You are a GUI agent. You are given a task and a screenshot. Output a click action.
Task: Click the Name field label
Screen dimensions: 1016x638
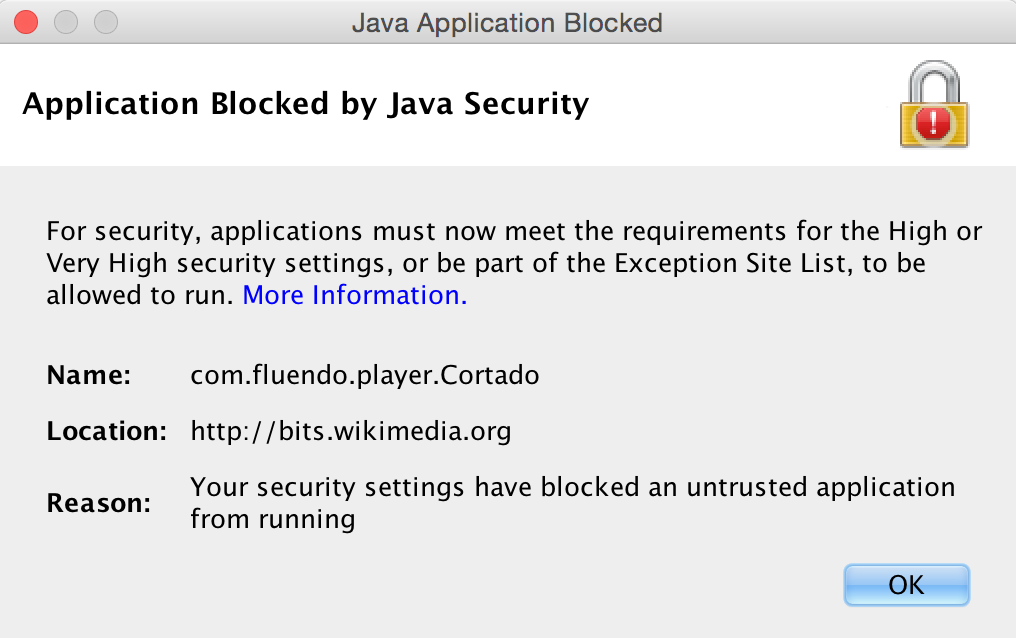tap(89, 376)
